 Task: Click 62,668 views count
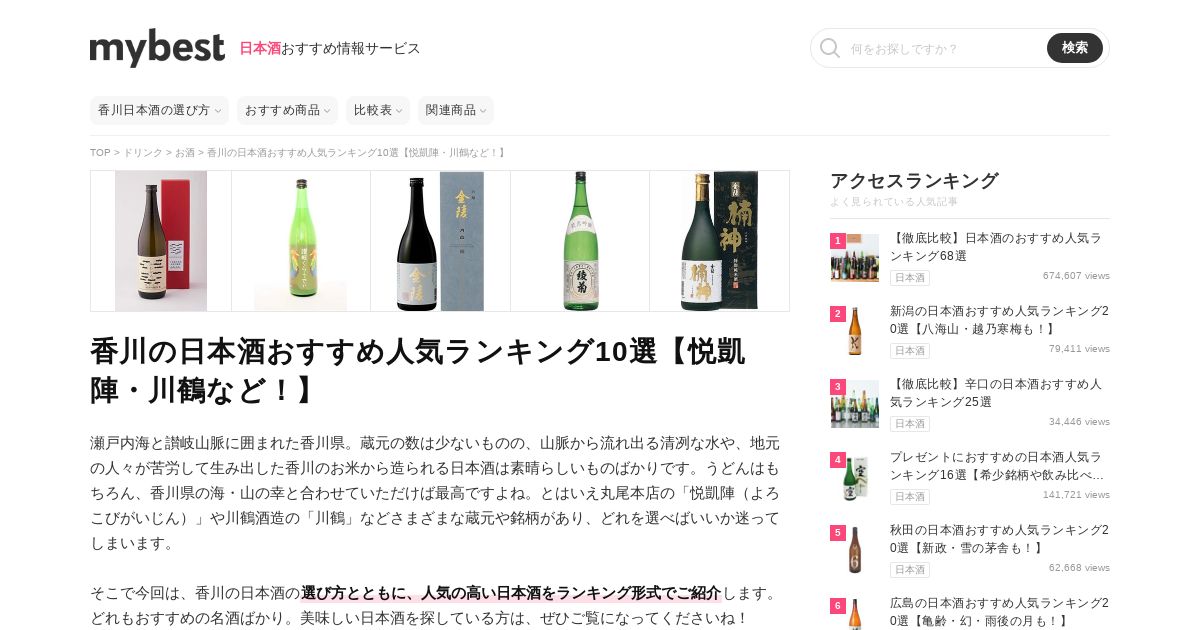(x=1079, y=568)
